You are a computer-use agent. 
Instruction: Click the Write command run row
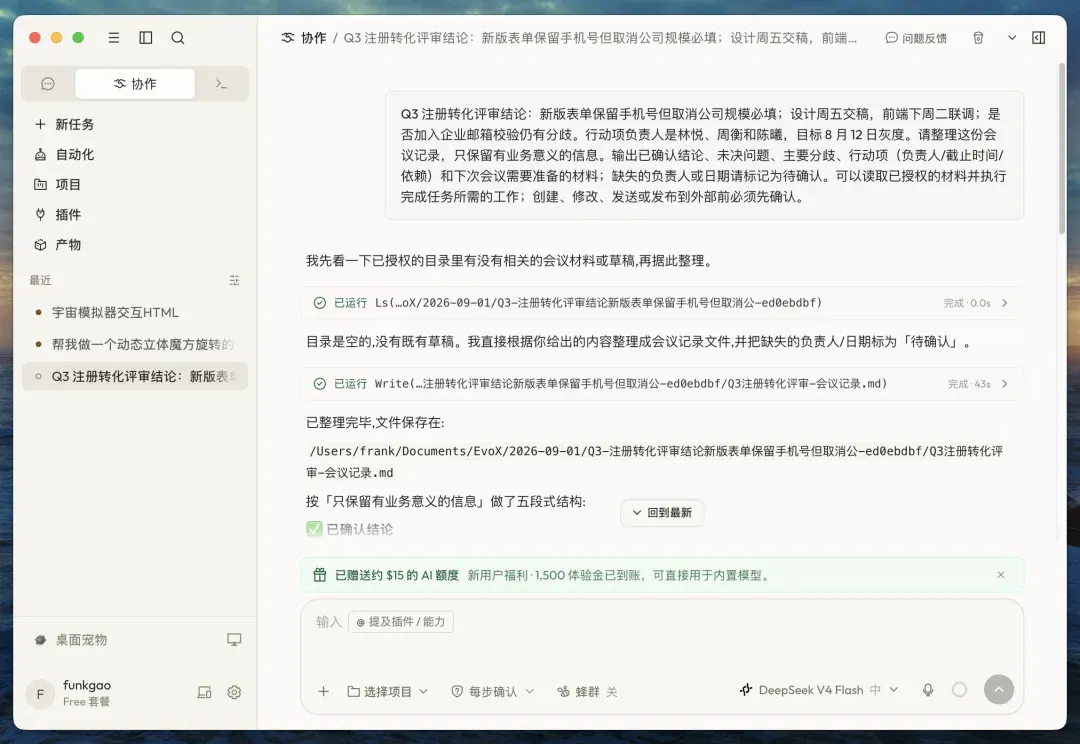pyautogui.click(x=661, y=384)
